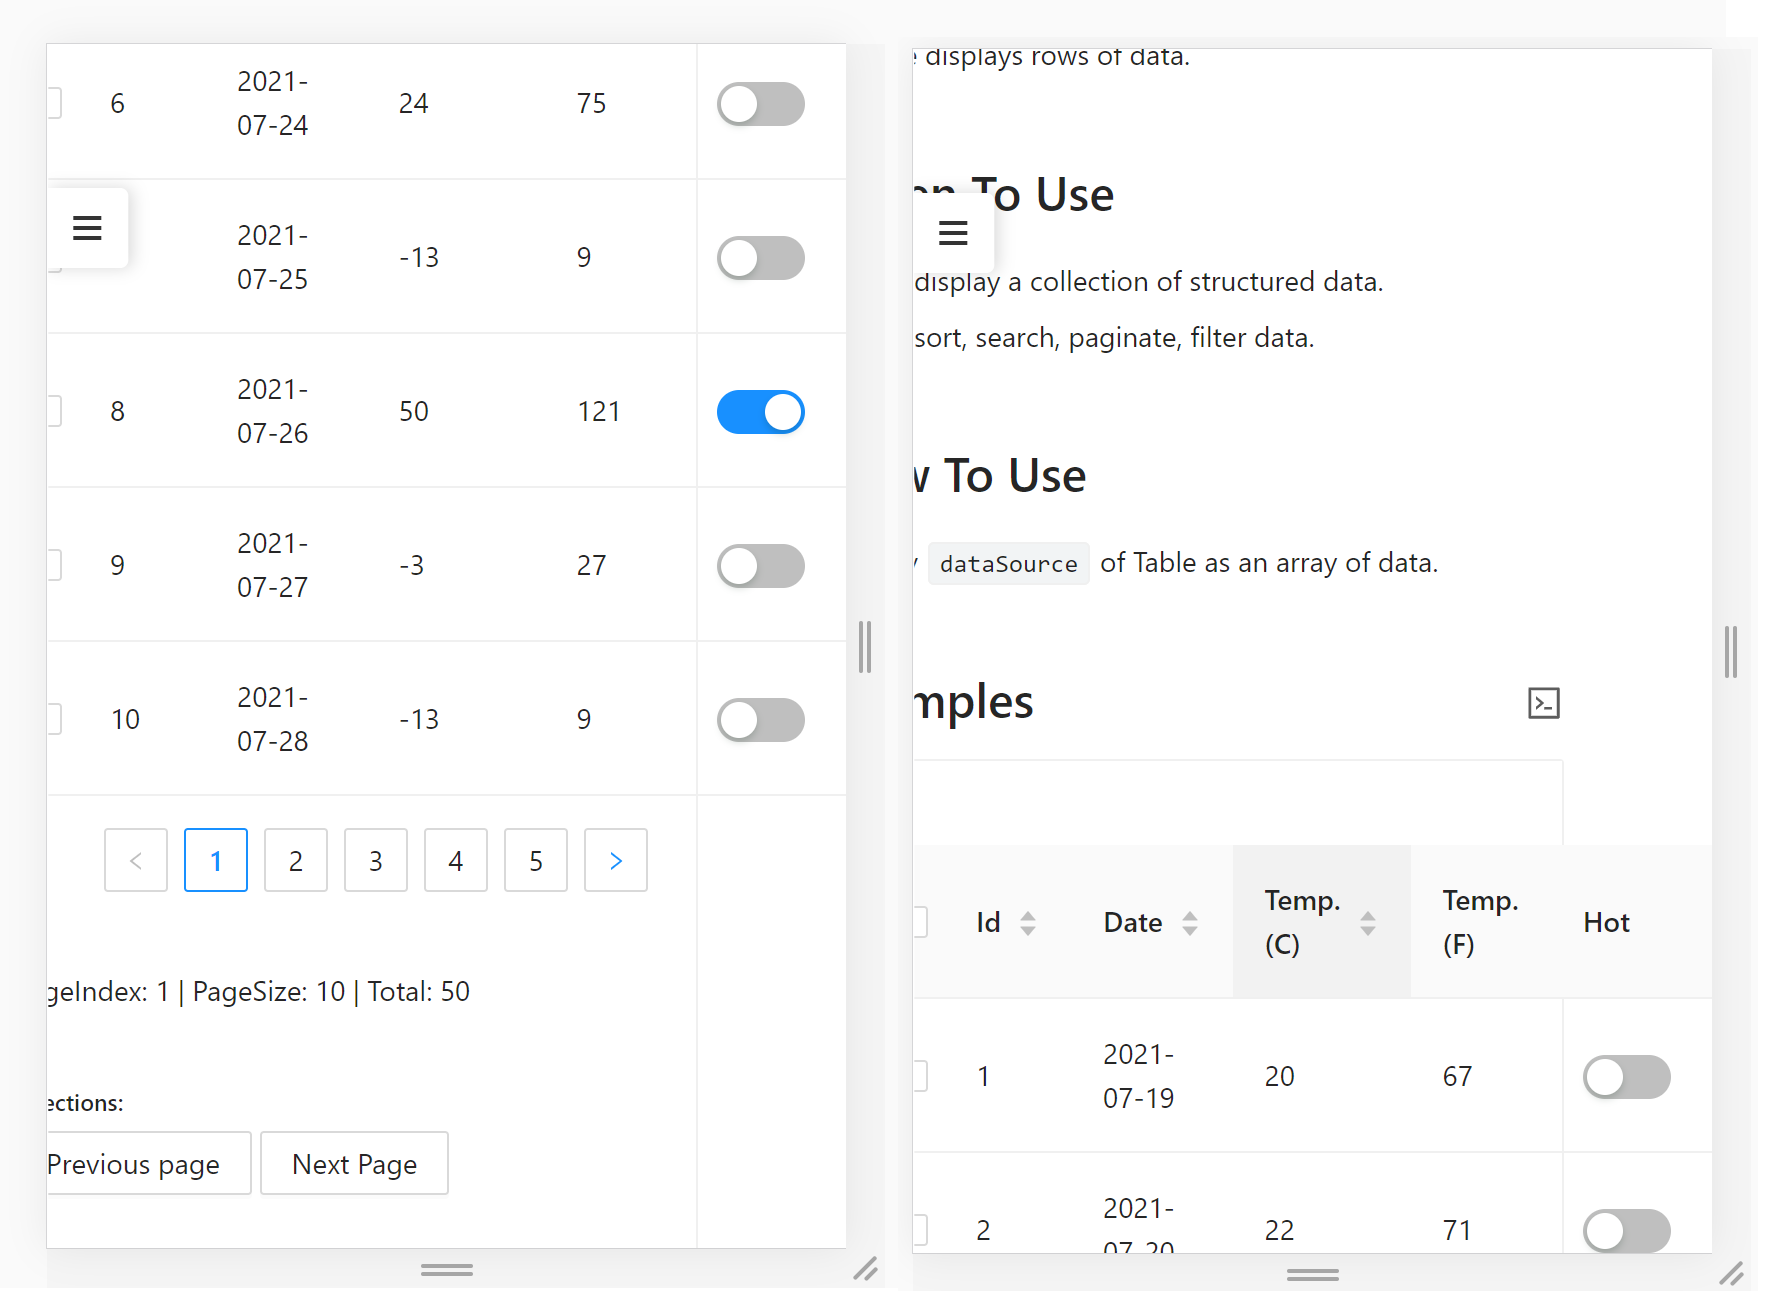
Task: Click the vertical splitter handle of the left panel
Action: click(865, 647)
